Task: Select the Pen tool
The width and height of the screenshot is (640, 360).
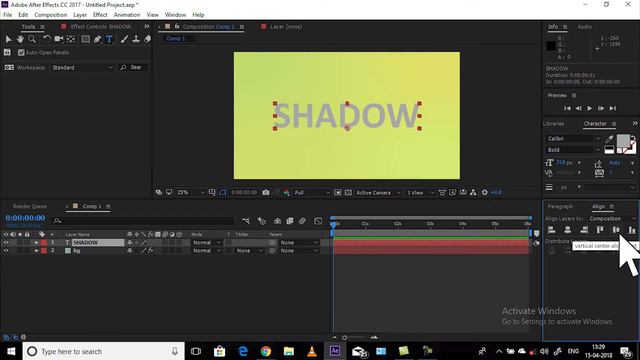Action: pos(97,39)
